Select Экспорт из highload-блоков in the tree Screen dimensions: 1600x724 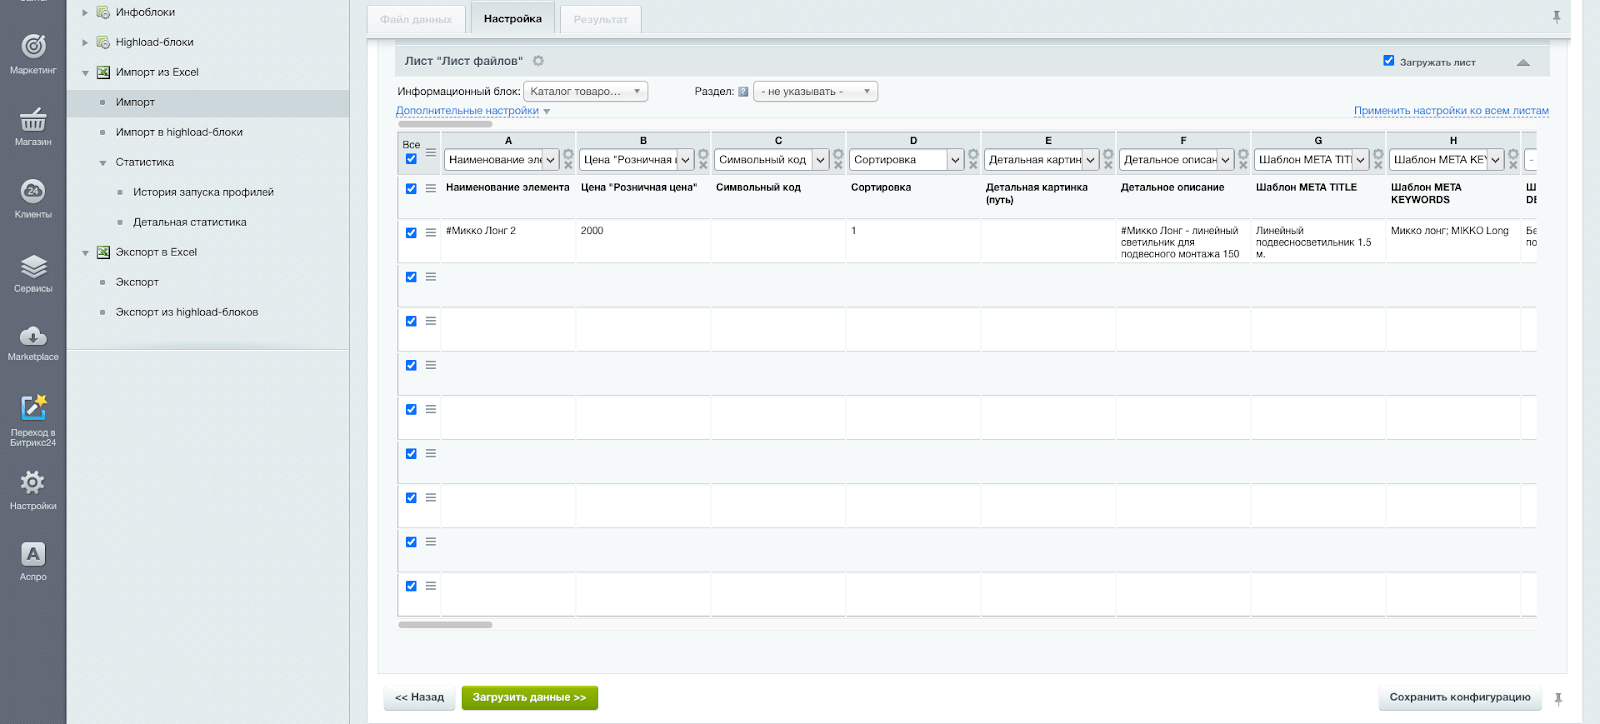tap(187, 312)
